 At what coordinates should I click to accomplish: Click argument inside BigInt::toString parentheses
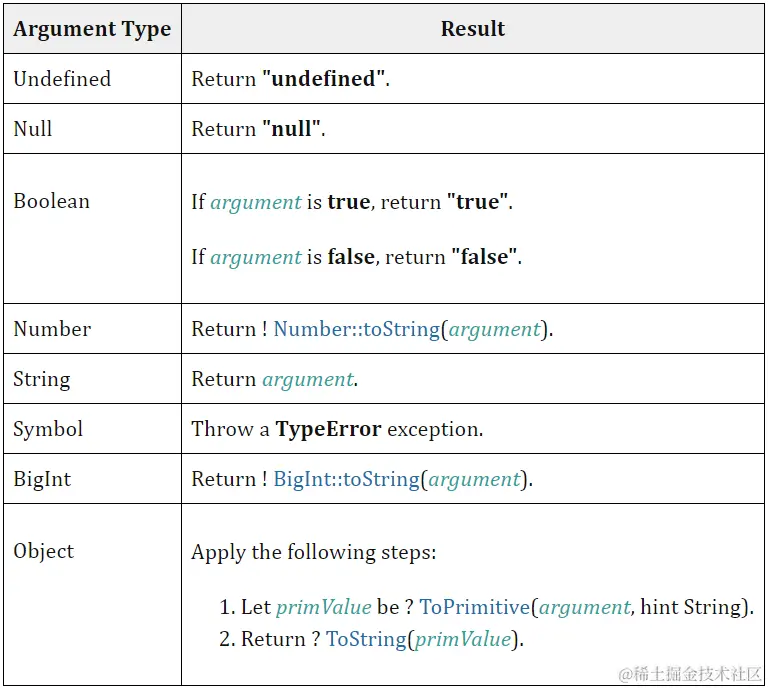coord(475,479)
